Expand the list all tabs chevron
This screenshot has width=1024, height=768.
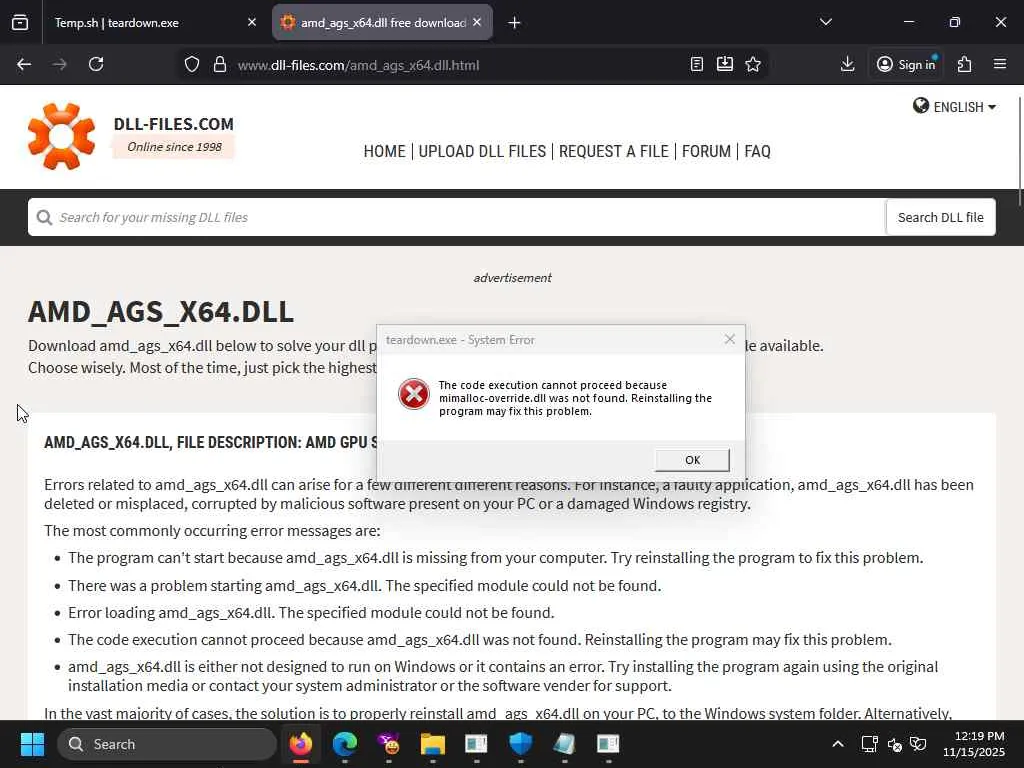tap(825, 22)
